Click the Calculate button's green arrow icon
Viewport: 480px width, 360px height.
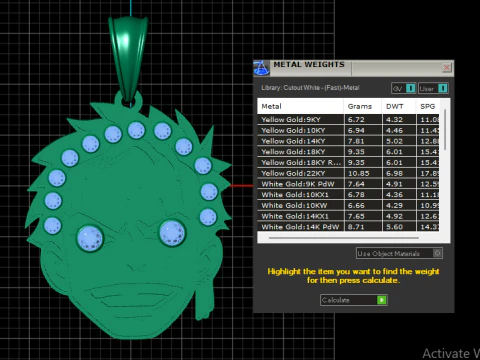pyautogui.click(x=382, y=300)
